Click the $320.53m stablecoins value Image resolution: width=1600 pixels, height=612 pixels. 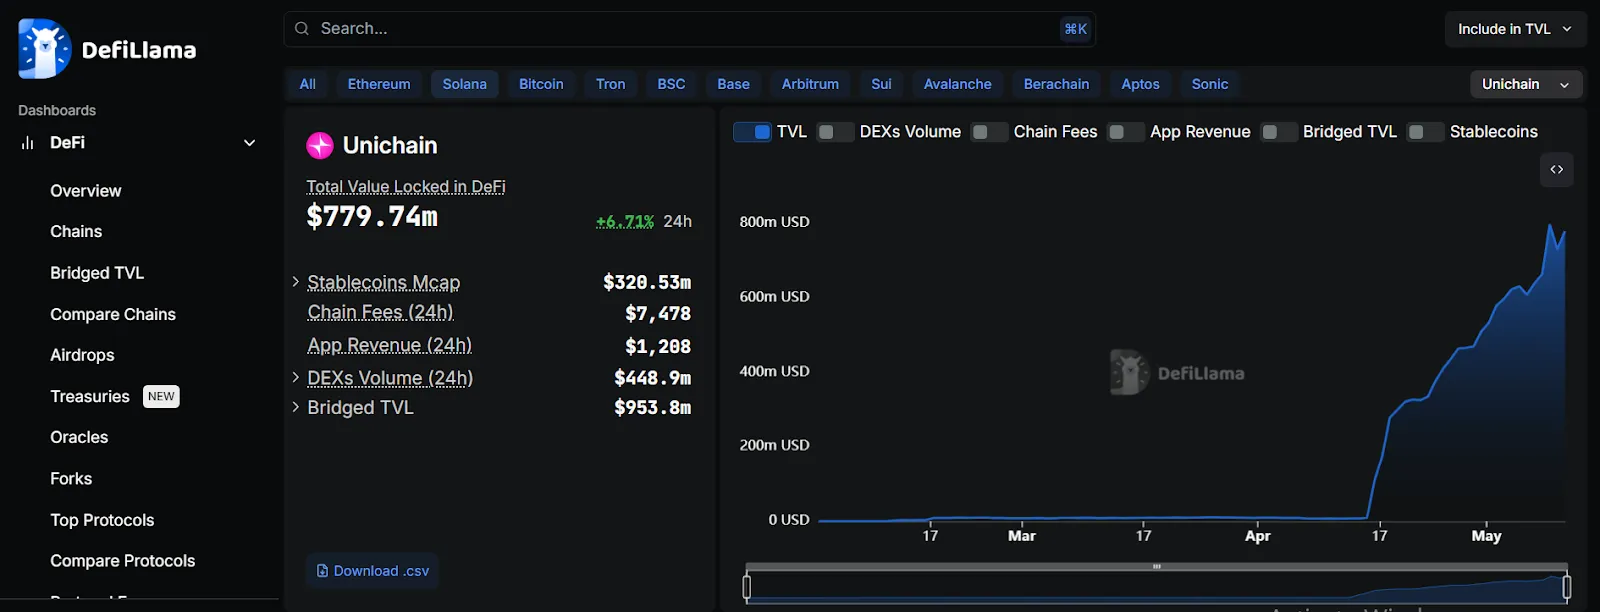647,283
